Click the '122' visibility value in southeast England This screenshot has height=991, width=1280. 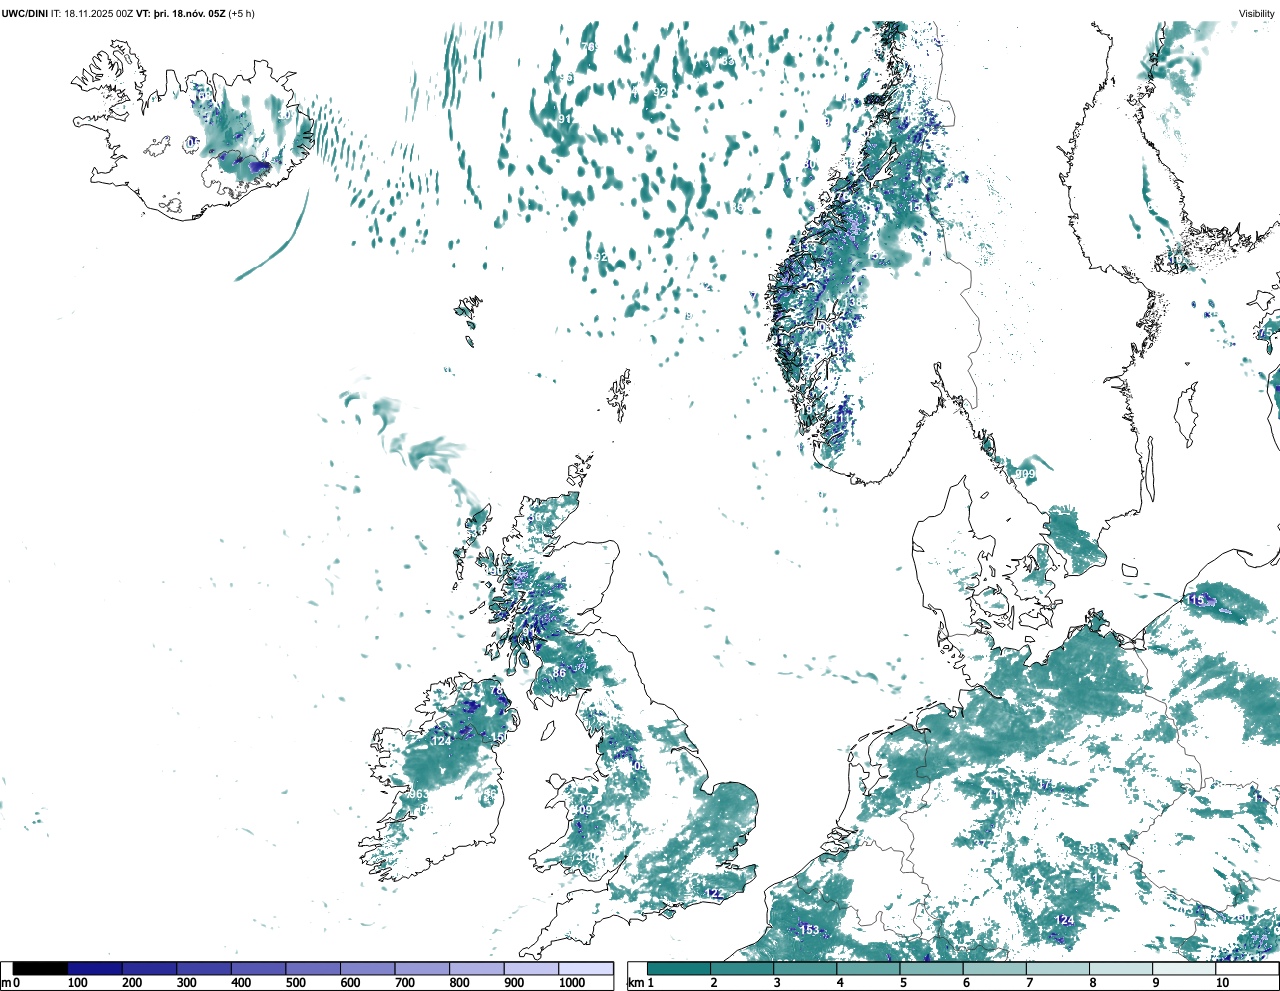[715, 893]
